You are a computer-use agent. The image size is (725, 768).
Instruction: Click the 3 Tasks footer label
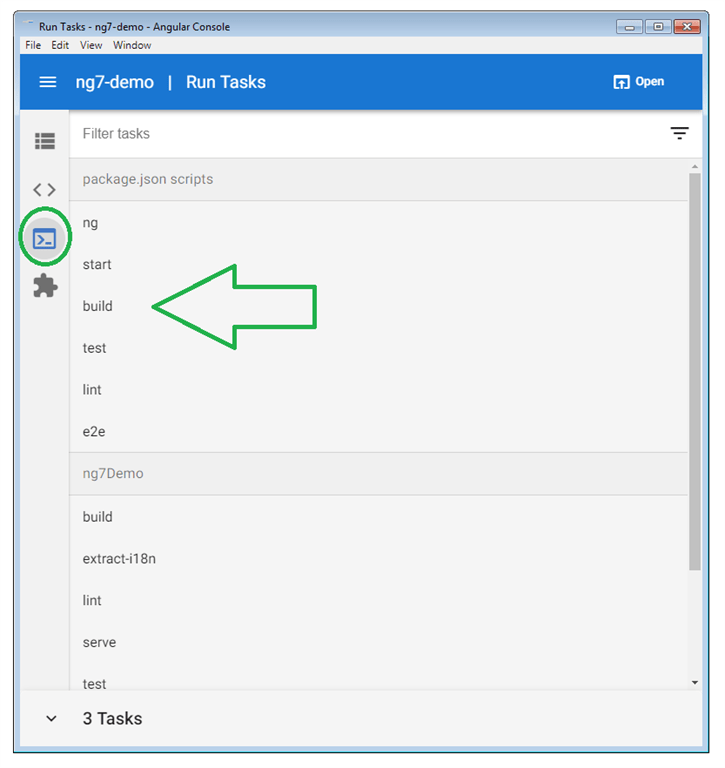click(x=112, y=719)
